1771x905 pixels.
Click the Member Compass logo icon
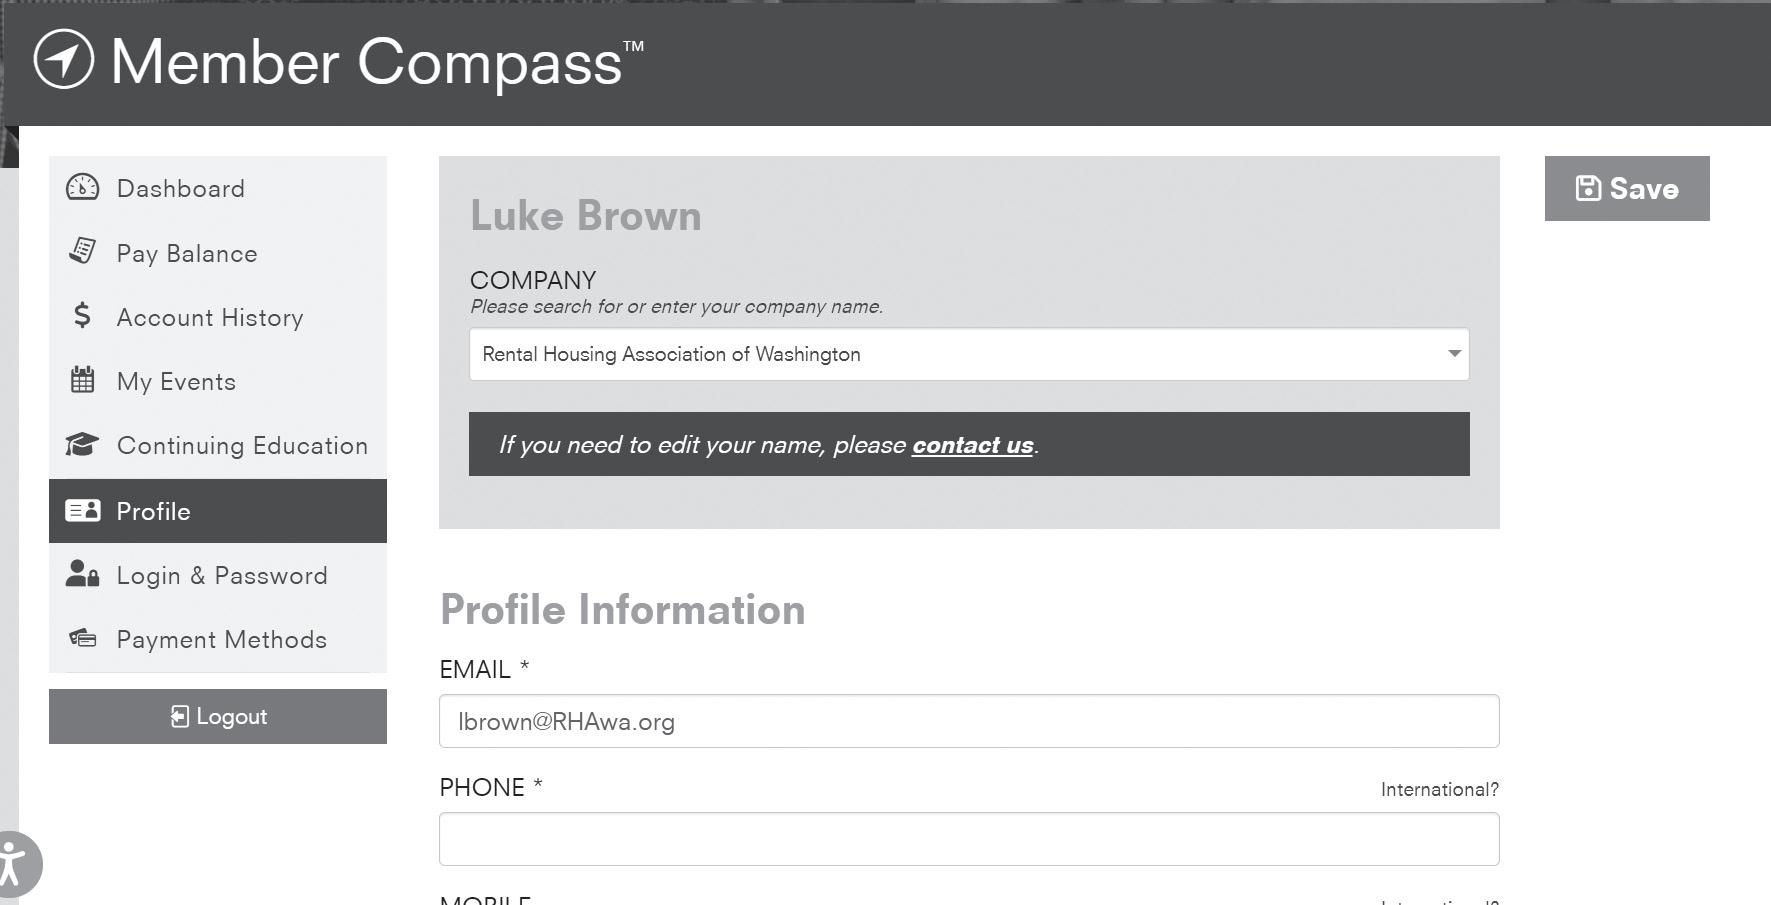[x=64, y=60]
